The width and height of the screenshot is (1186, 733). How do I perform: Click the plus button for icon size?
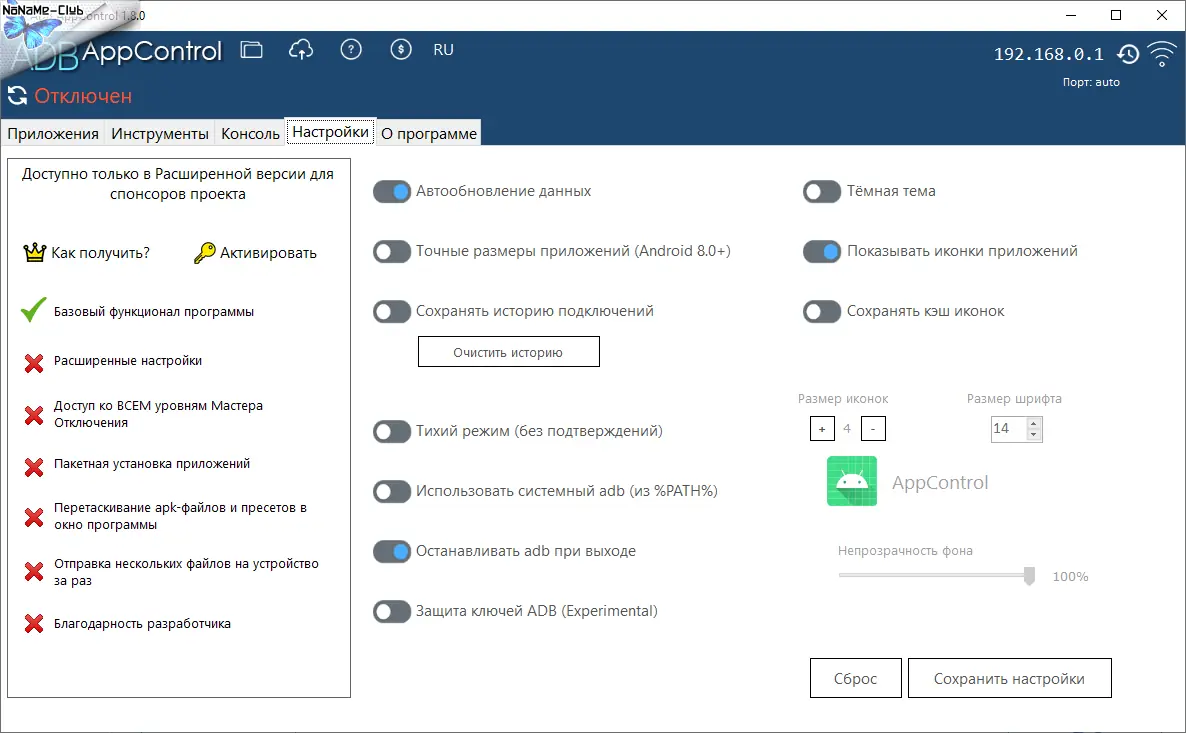coord(822,429)
